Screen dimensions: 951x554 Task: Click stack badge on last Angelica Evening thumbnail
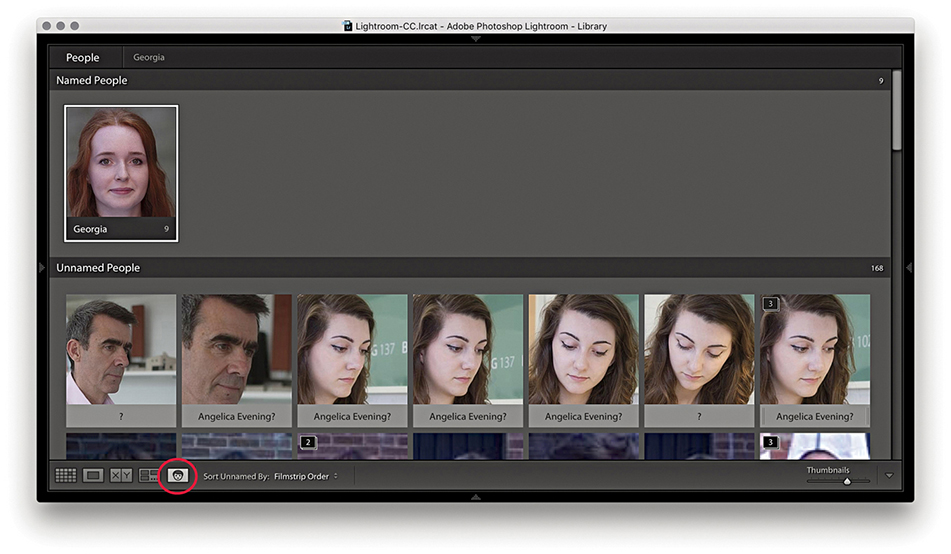point(770,303)
